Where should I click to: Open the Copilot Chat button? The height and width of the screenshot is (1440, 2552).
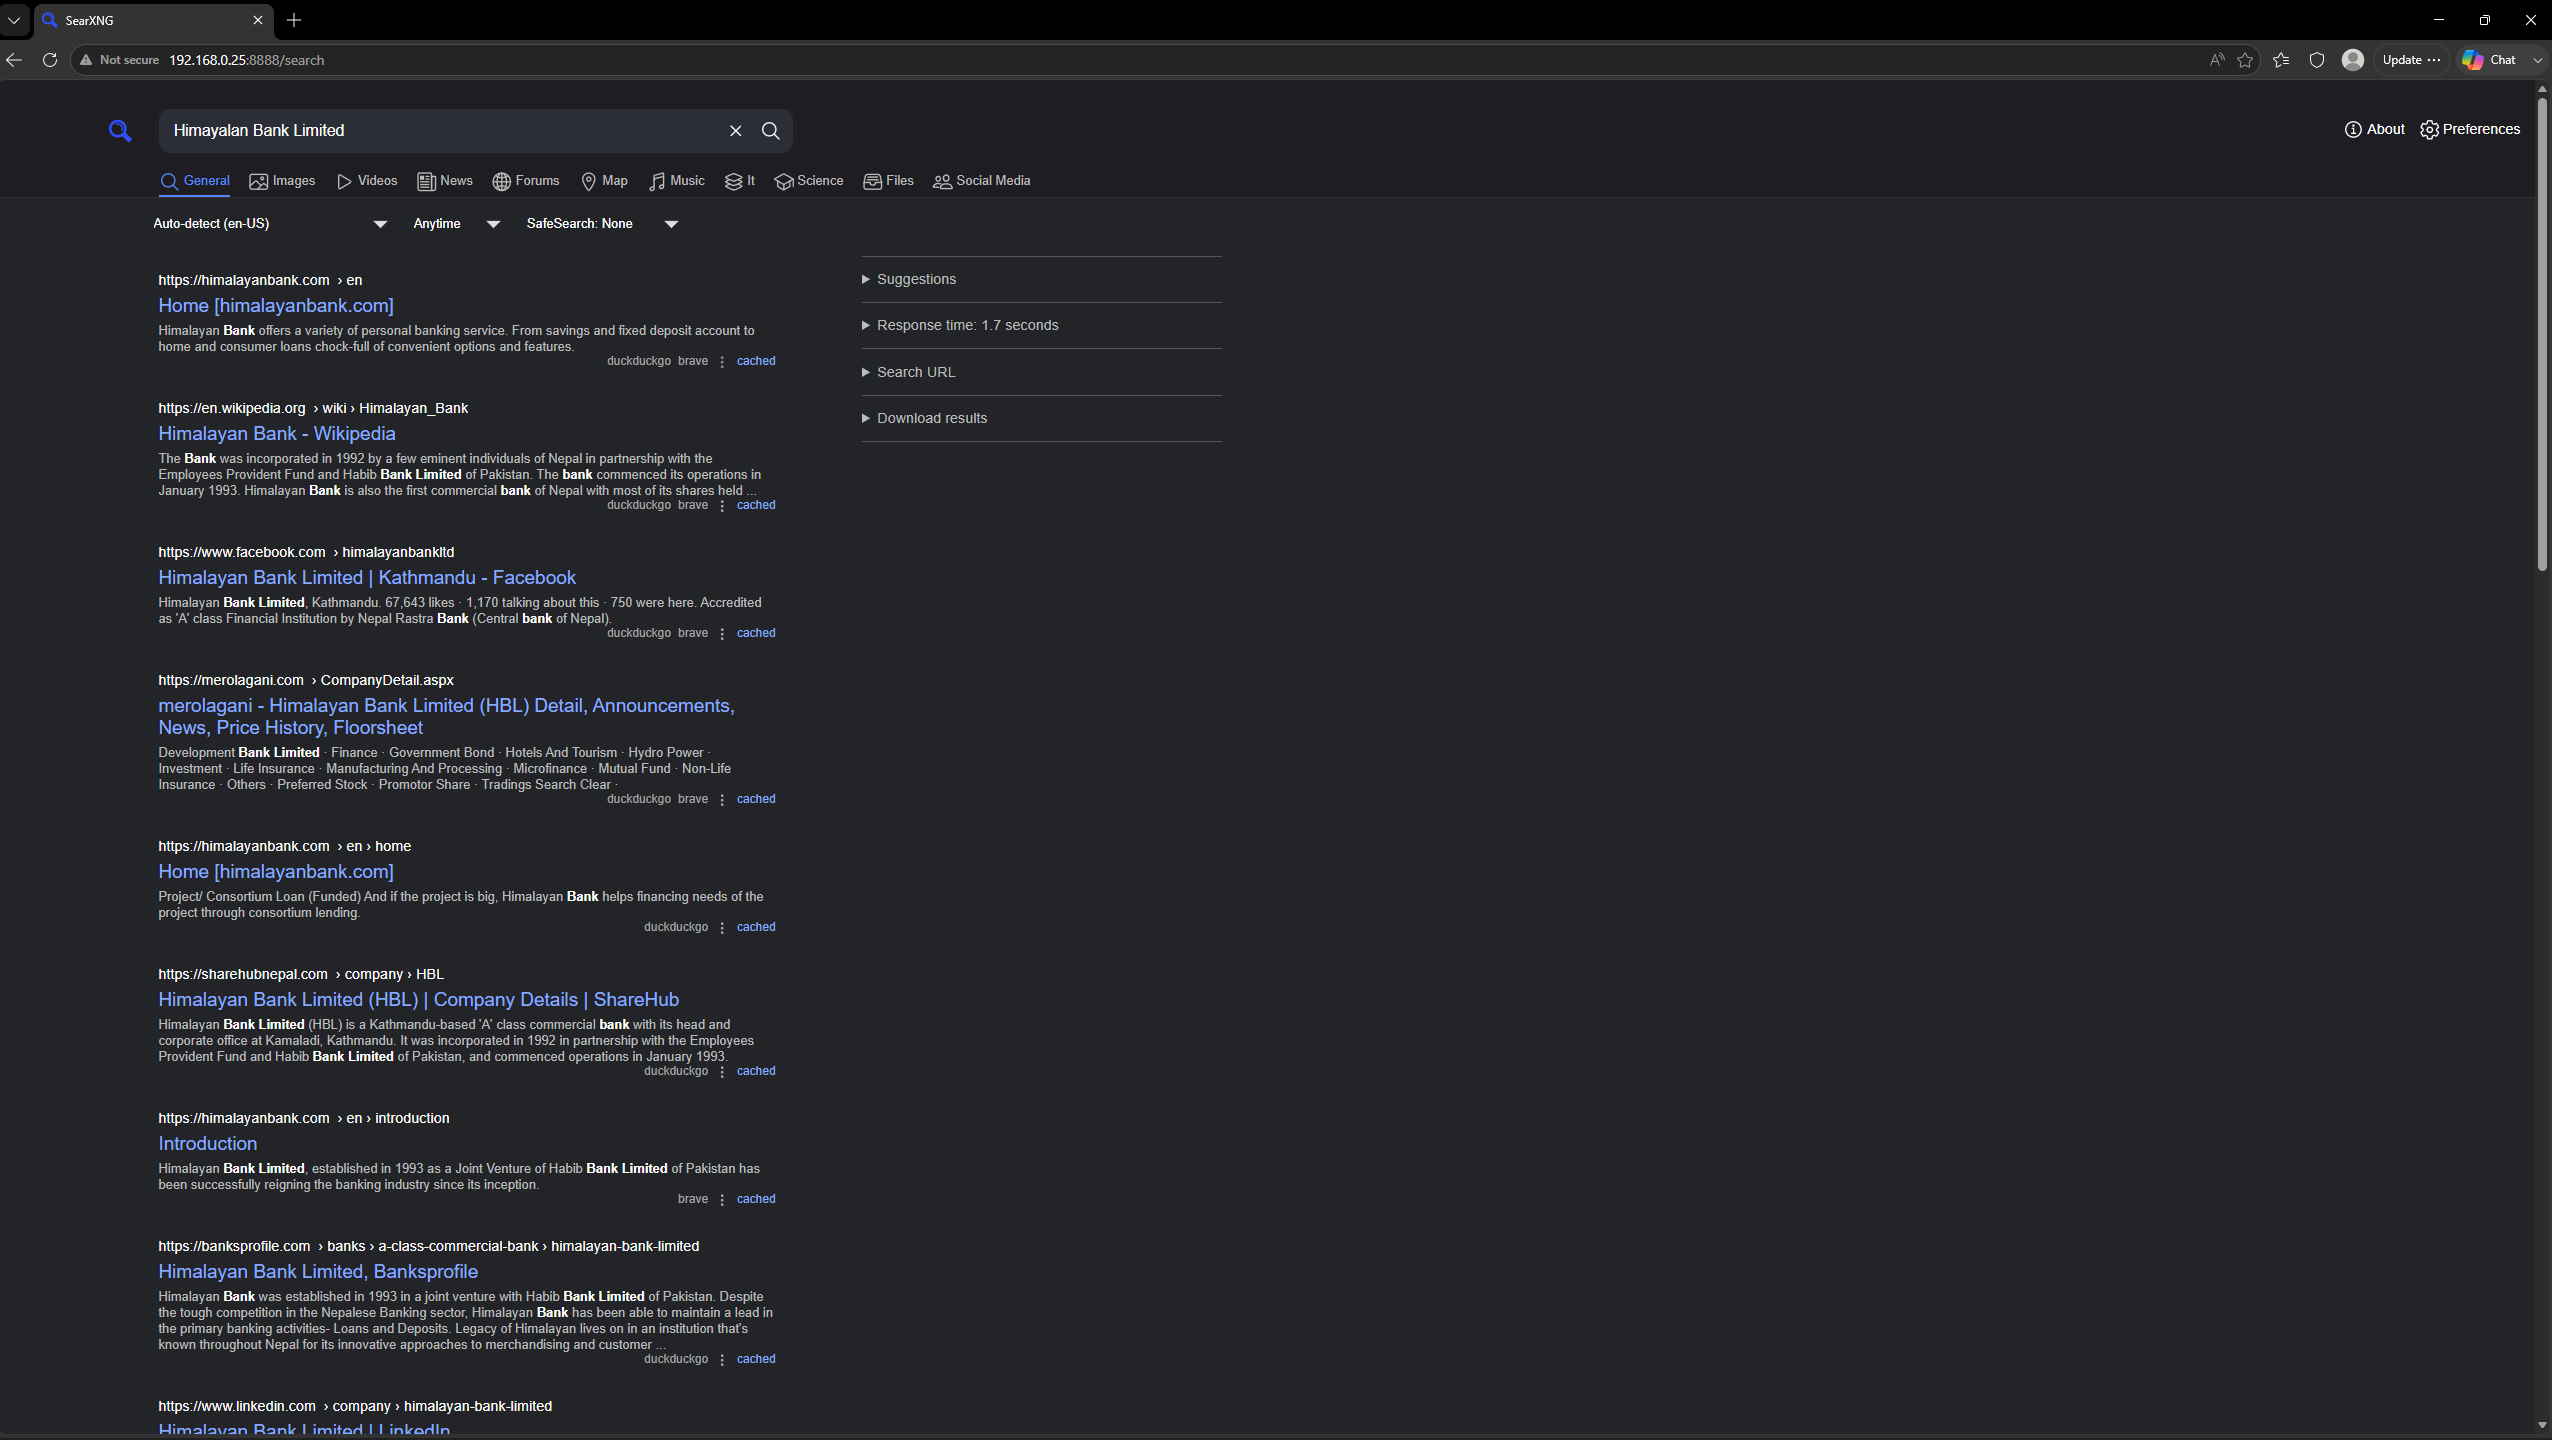[x=2490, y=60]
